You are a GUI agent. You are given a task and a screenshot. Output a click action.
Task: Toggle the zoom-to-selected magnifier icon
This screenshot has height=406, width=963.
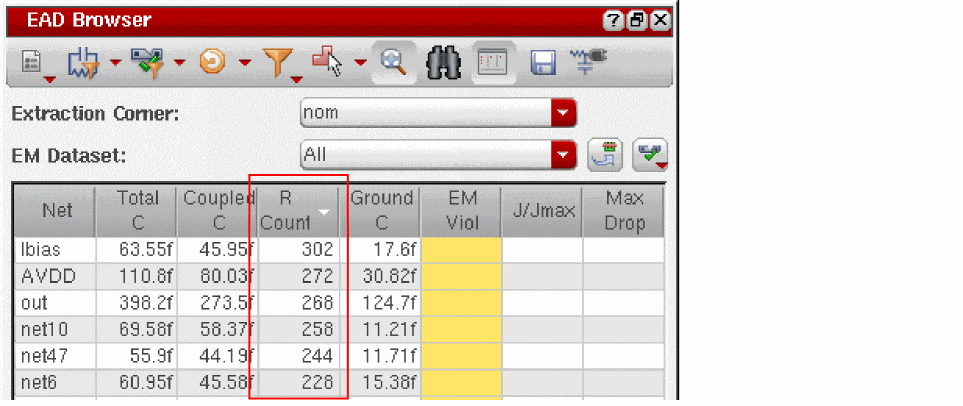[393, 62]
